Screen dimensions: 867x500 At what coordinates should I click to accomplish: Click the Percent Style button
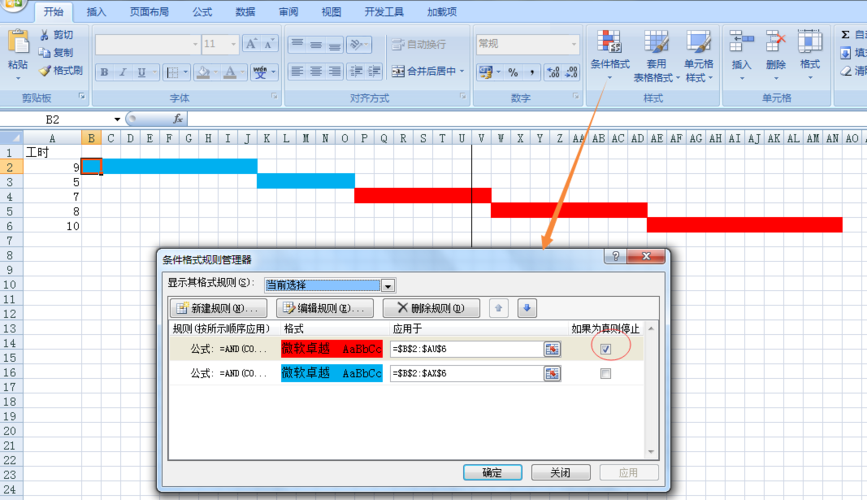[513, 72]
